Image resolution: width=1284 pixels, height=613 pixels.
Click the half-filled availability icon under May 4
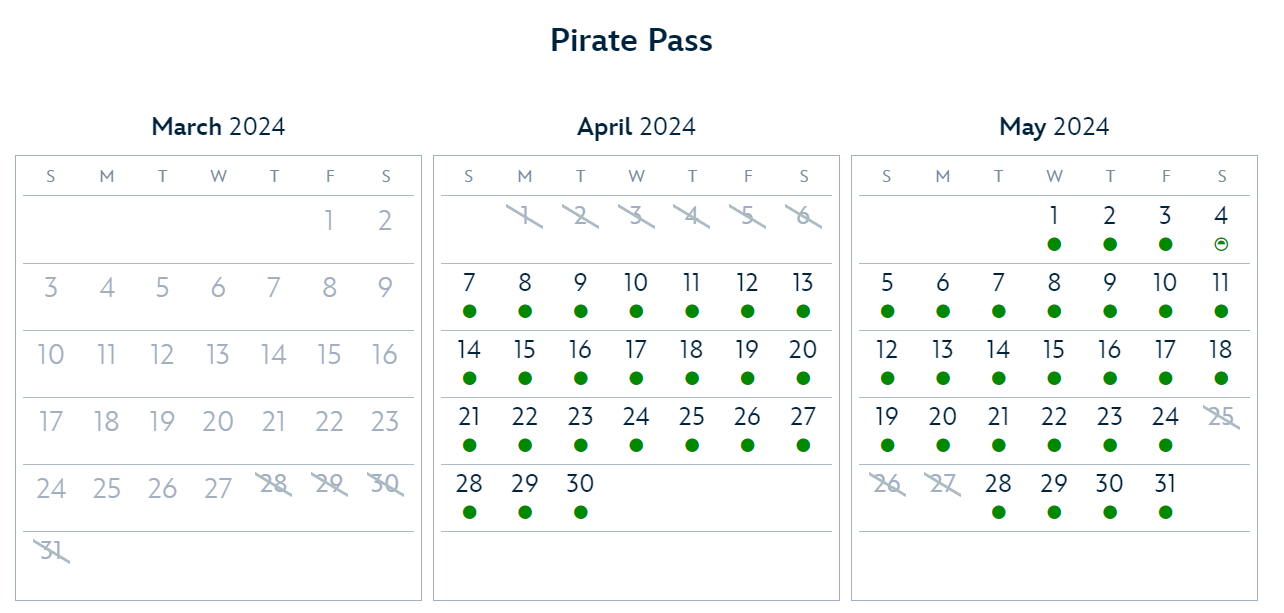1221,244
